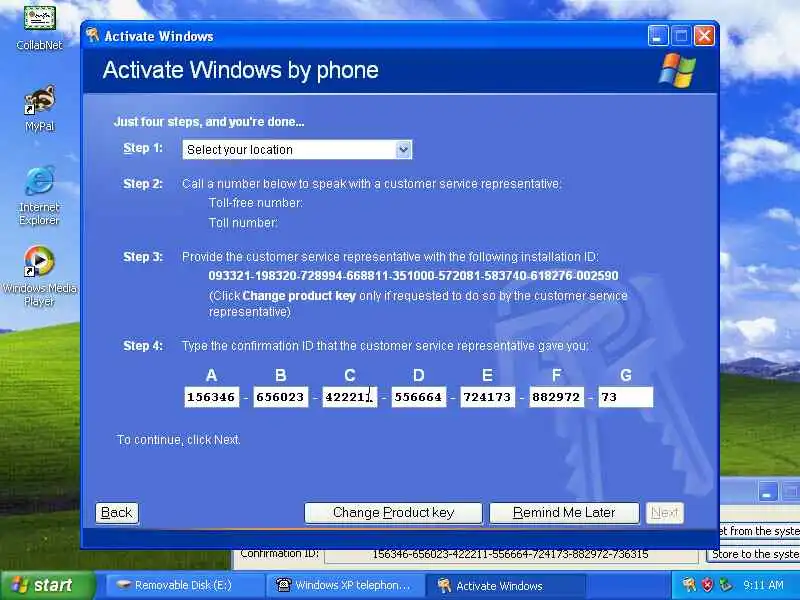Image resolution: width=800 pixels, height=600 pixels.
Task: Click confirmation ID field D
Action: pos(418,397)
